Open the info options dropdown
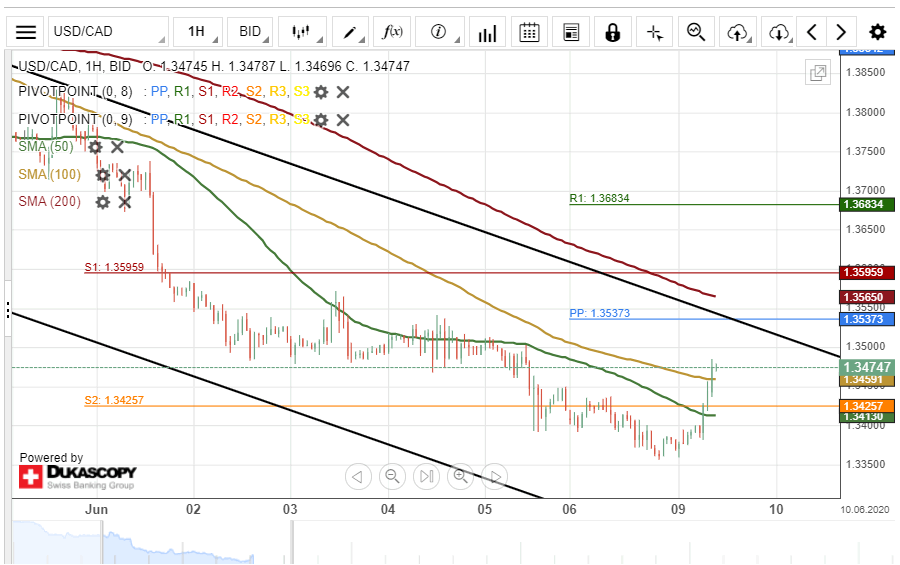The height and width of the screenshot is (565, 900). tap(440, 32)
